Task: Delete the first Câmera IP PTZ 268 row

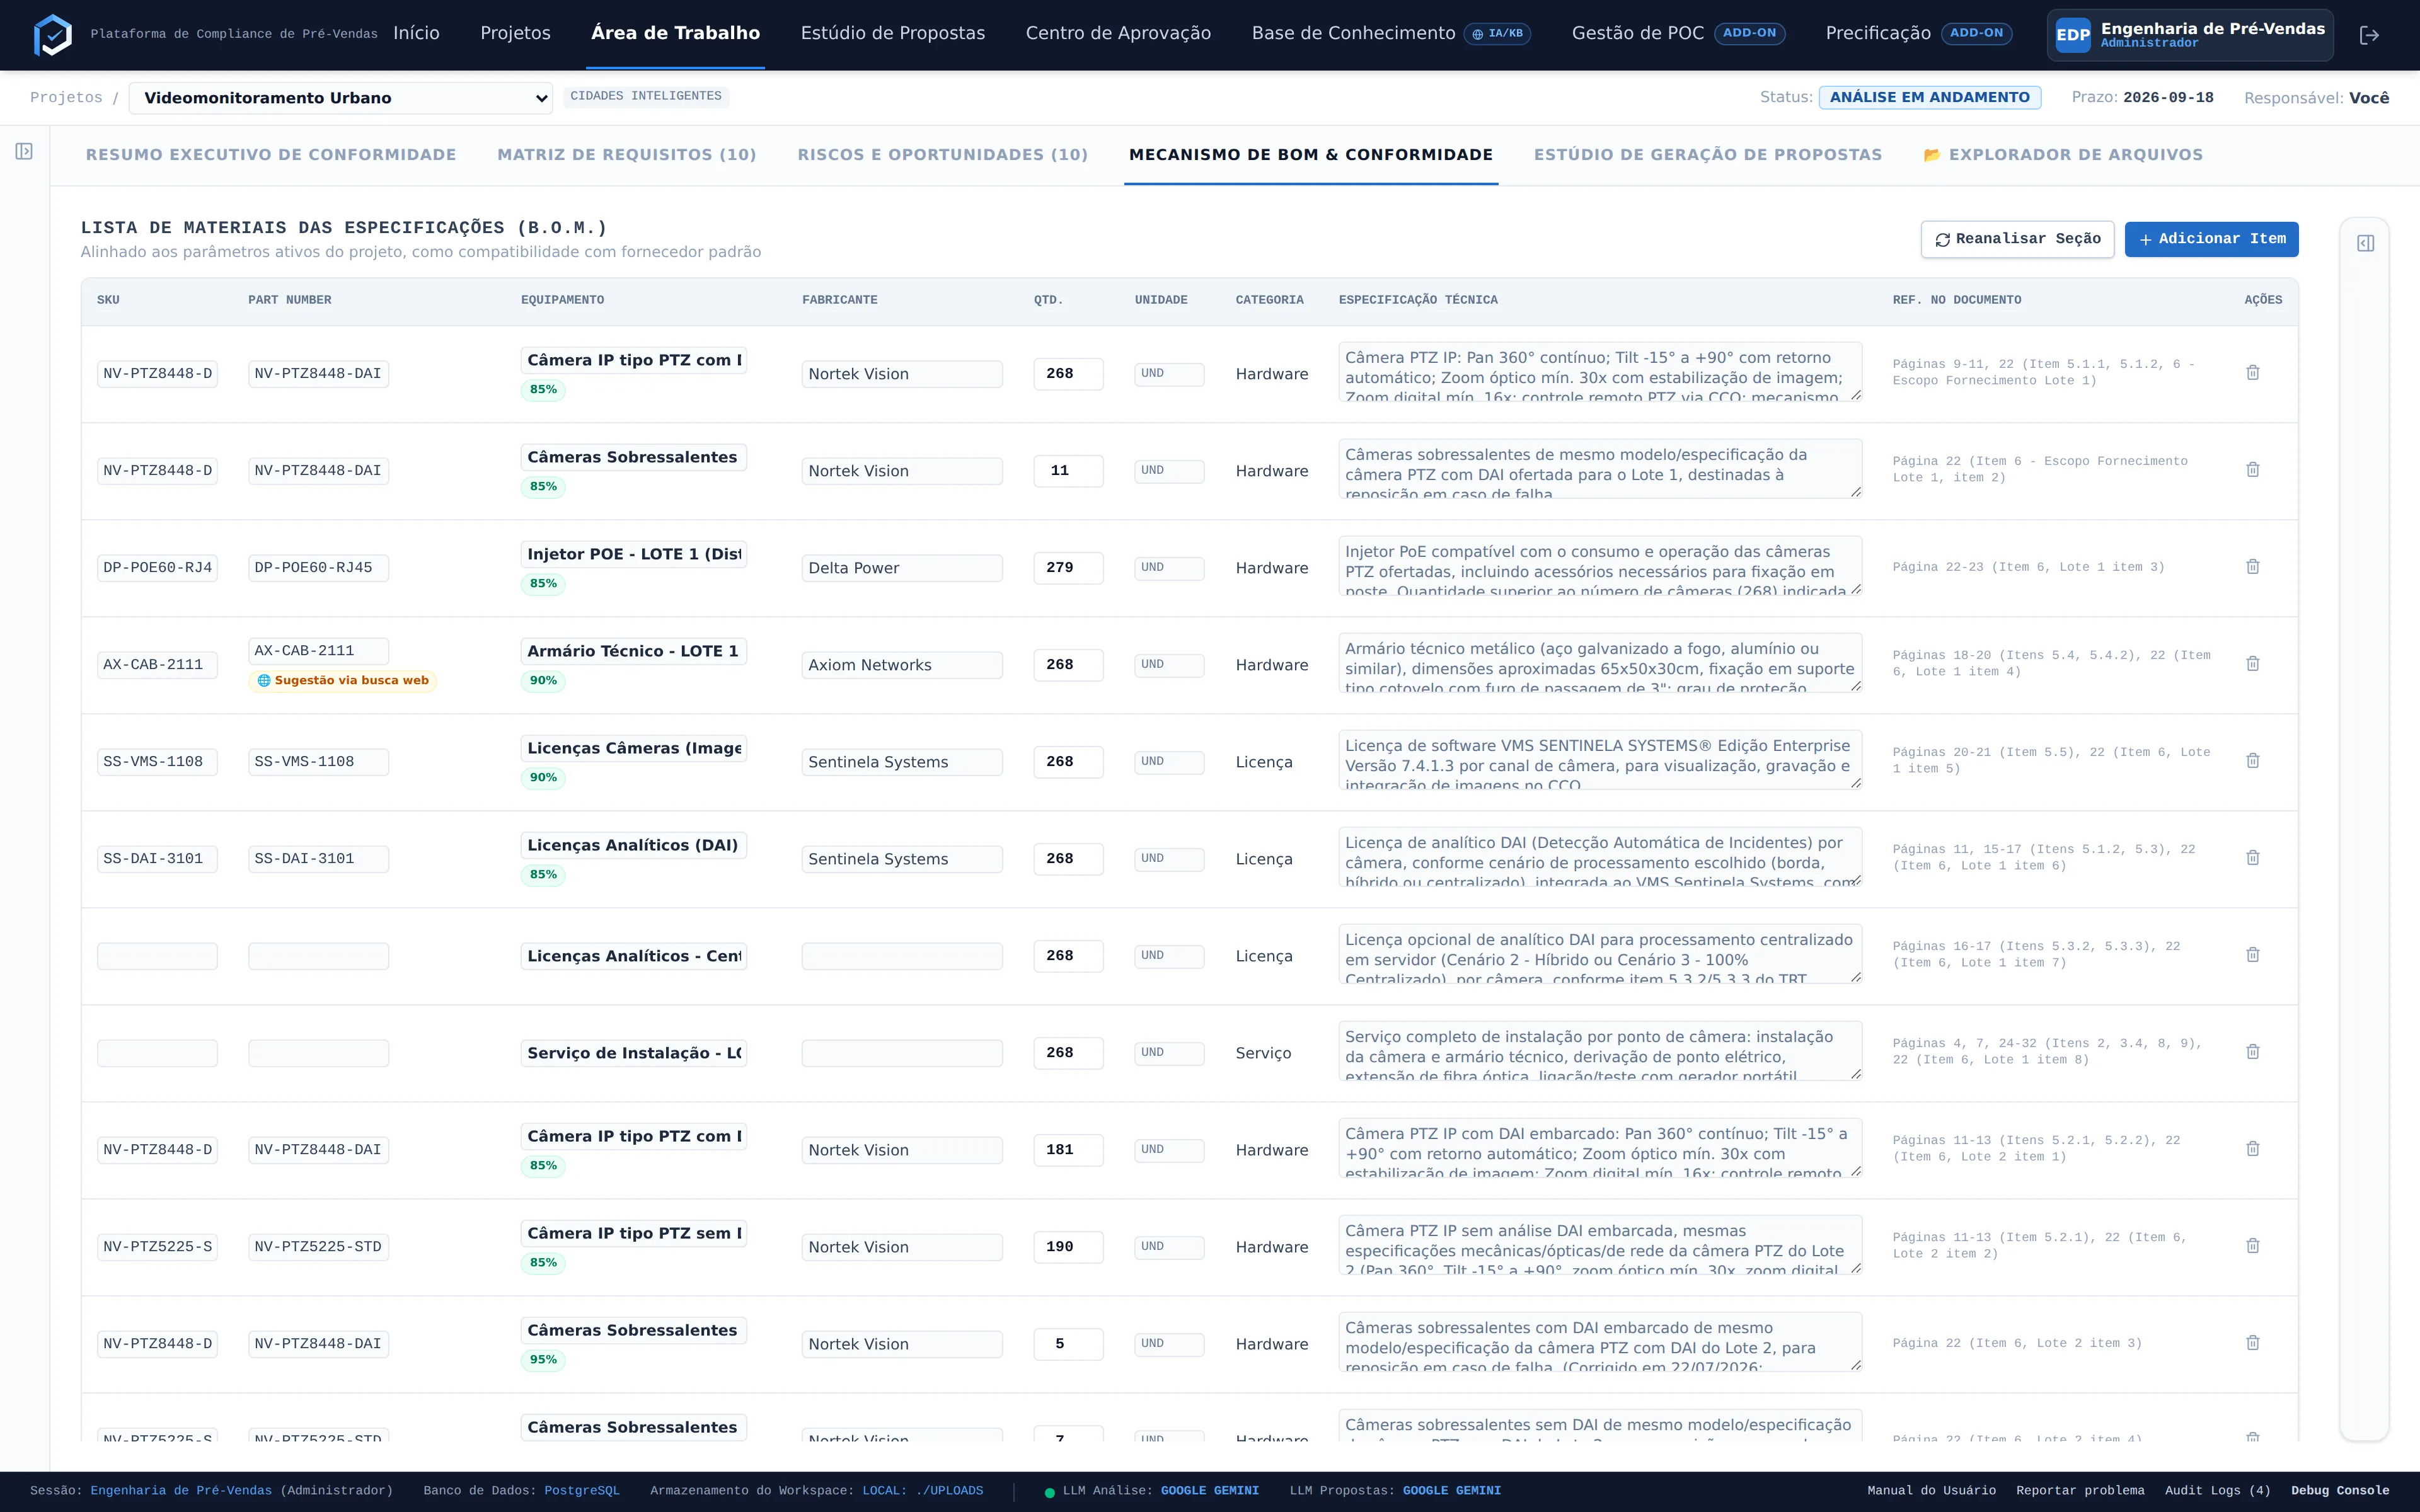Action: point(2253,372)
